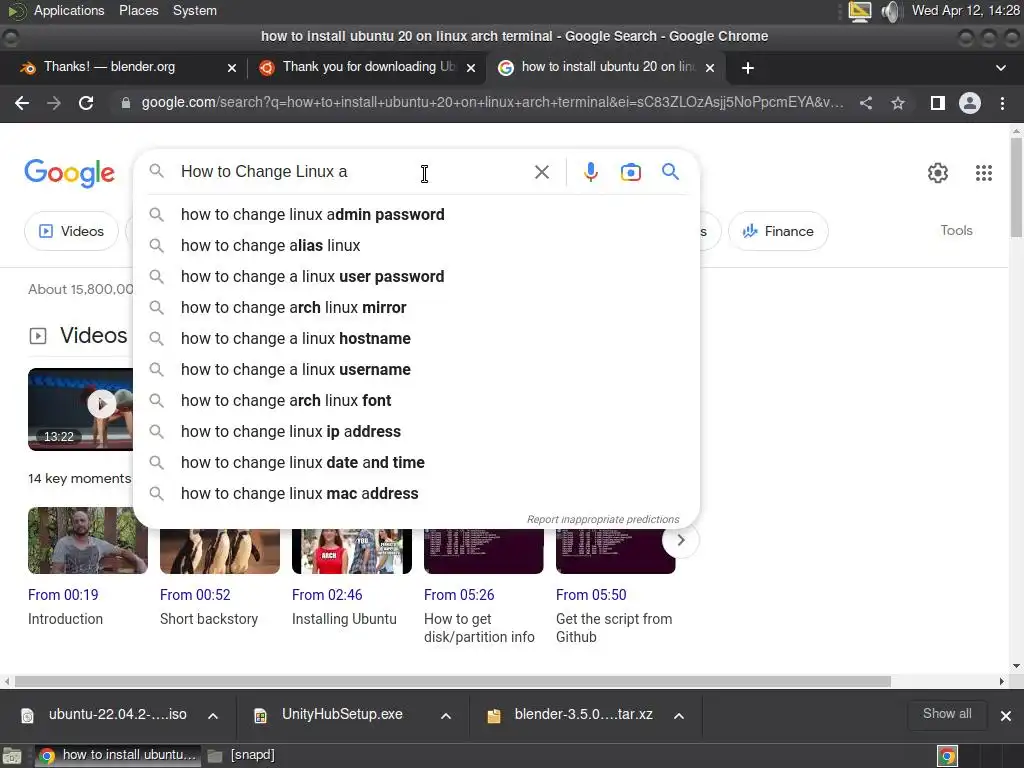The width and height of the screenshot is (1024, 768).
Task: Choose suggestion change linux admin password
Action: coord(416,215)
